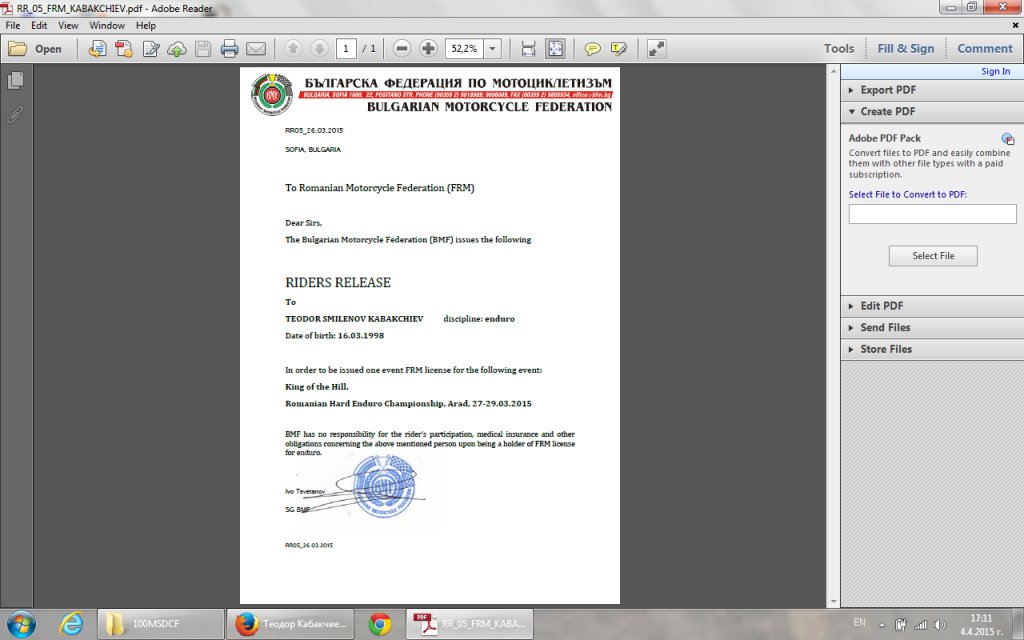Go to previous page arrow
The height and width of the screenshot is (640, 1024).
point(293,48)
